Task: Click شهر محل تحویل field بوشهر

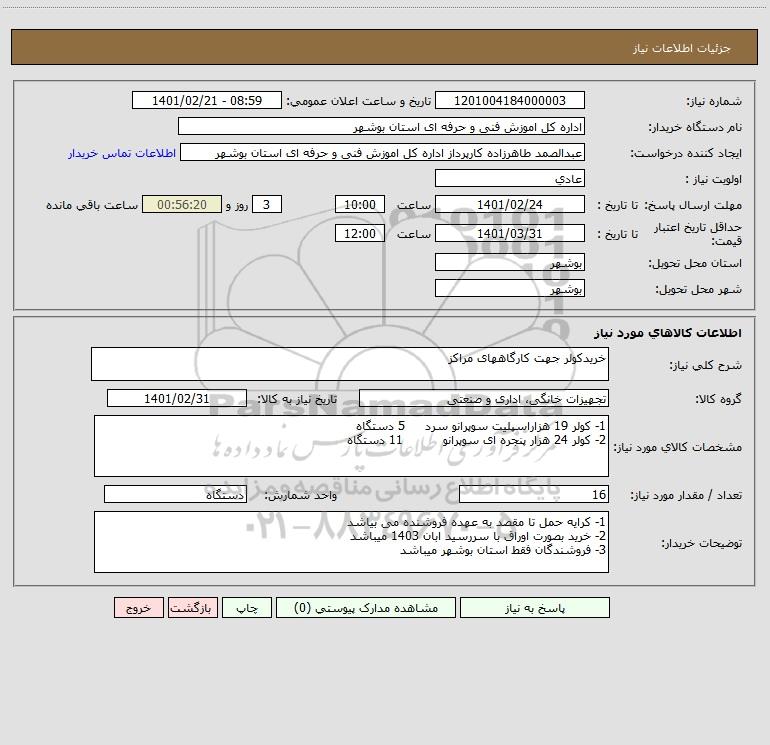Action: tap(510, 289)
